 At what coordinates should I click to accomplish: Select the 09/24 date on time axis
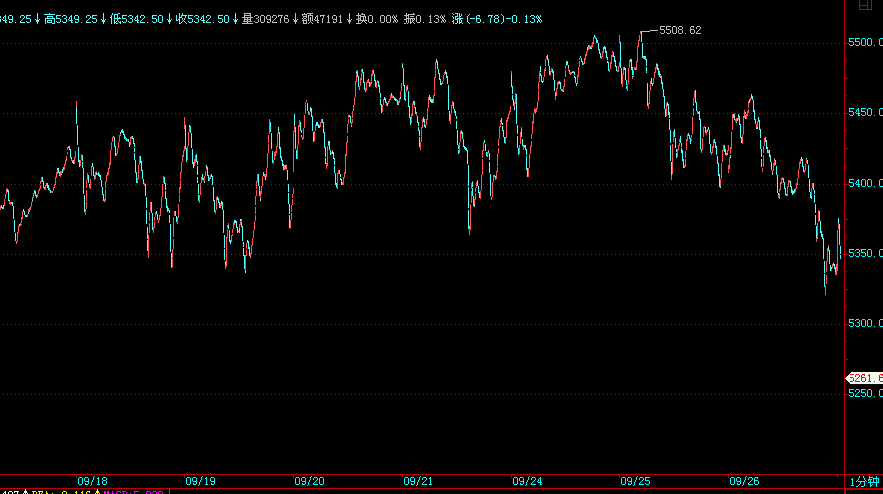(x=526, y=481)
